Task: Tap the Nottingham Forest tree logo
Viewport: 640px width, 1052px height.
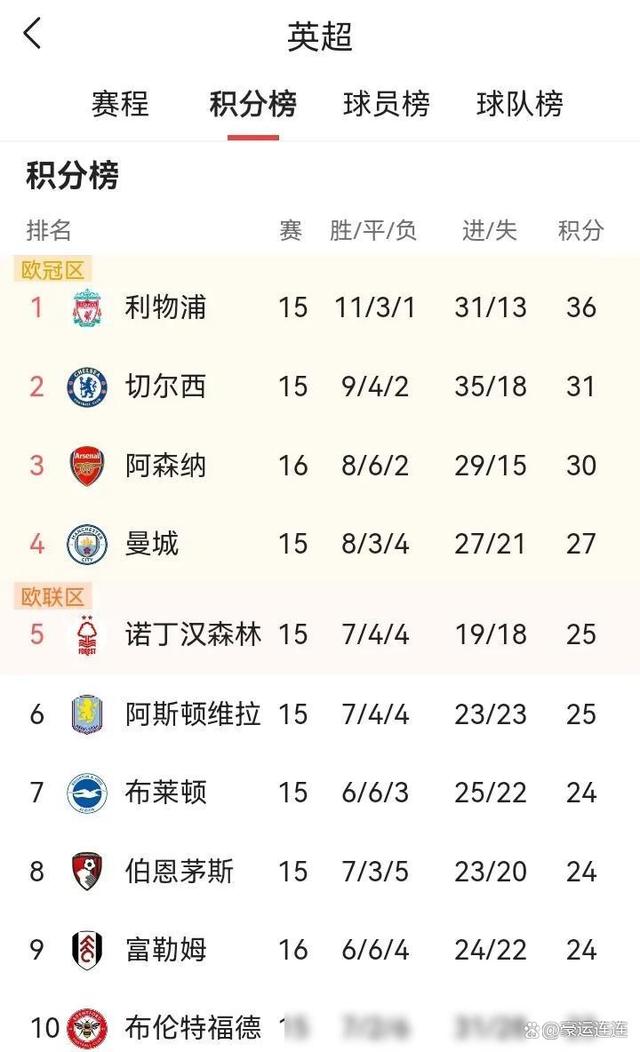Action: pos(87,635)
